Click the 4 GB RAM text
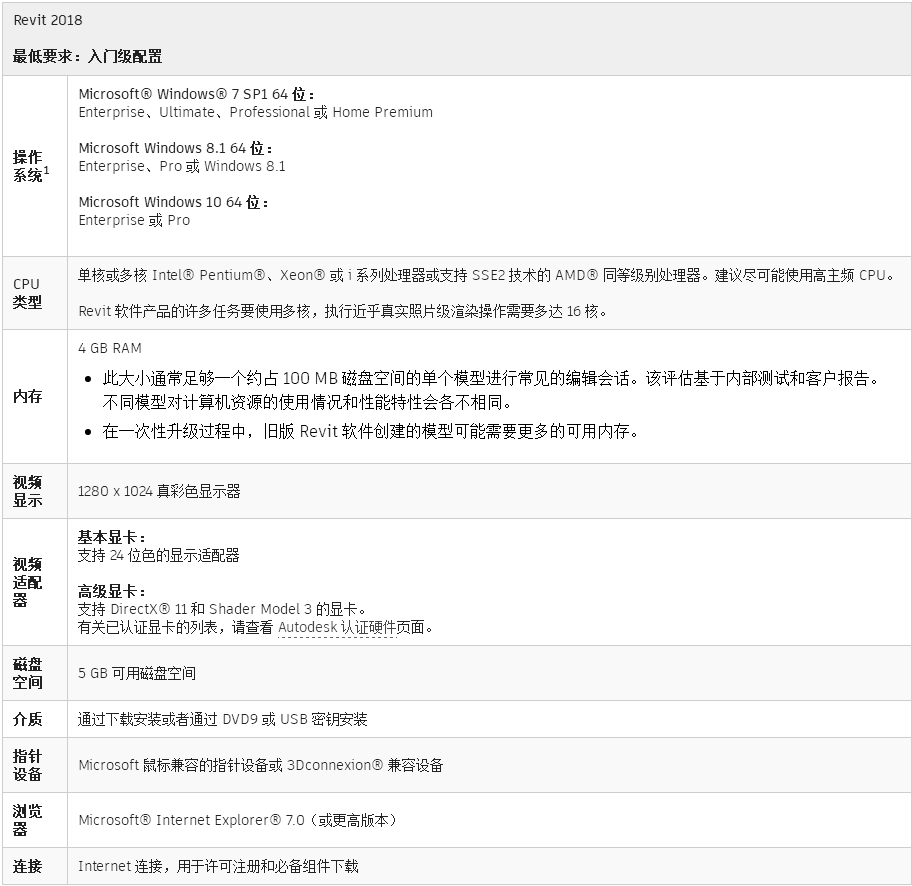This screenshot has width=912, height=886. pyautogui.click(x=110, y=348)
